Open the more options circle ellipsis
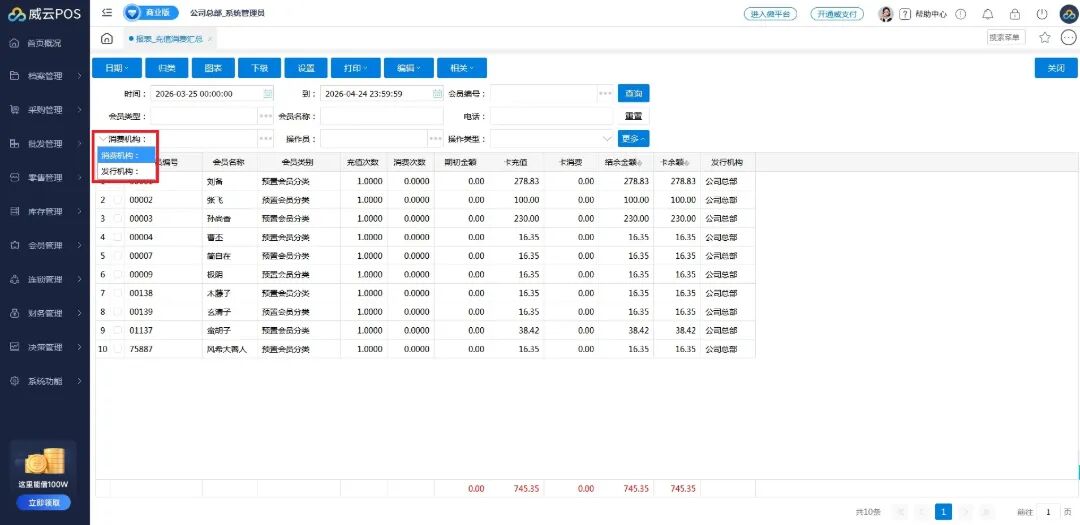Screen dimensions: 1080x525 tap(1069, 38)
